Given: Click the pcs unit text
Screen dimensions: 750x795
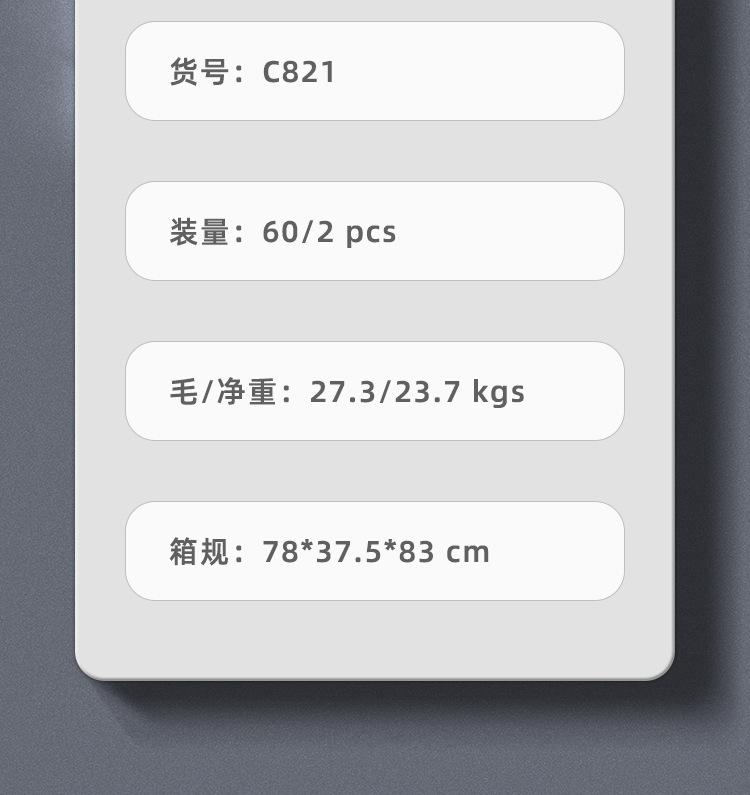Looking at the screenshot, I should (371, 233).
